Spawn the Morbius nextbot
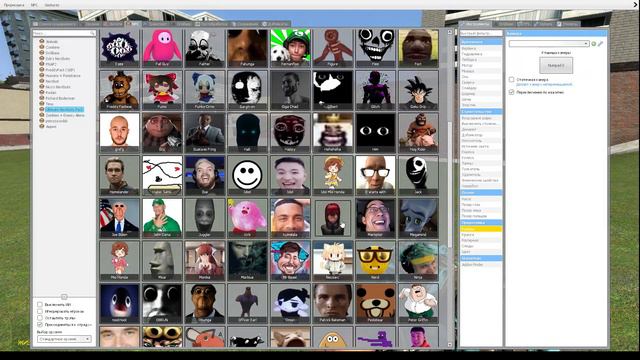The image size is (640, 360). coord(247,260)
